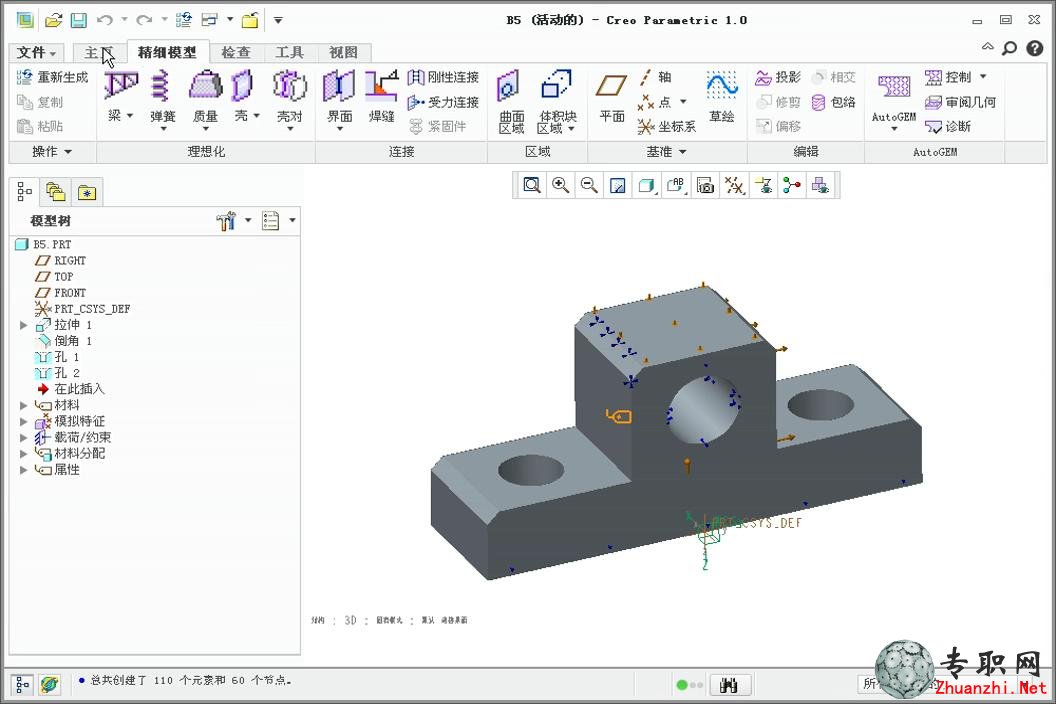Viewport: 1056px width, 704px height.
Task: Click the Repaint screen icon
Action: pos(618,185)
